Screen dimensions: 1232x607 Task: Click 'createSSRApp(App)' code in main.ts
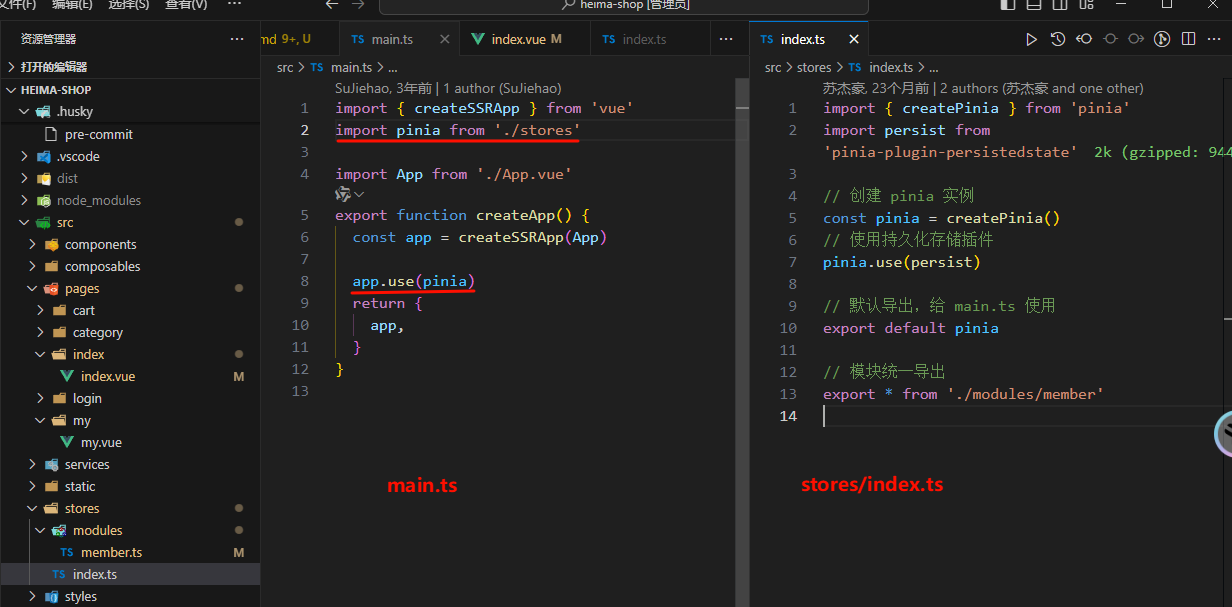532,237
